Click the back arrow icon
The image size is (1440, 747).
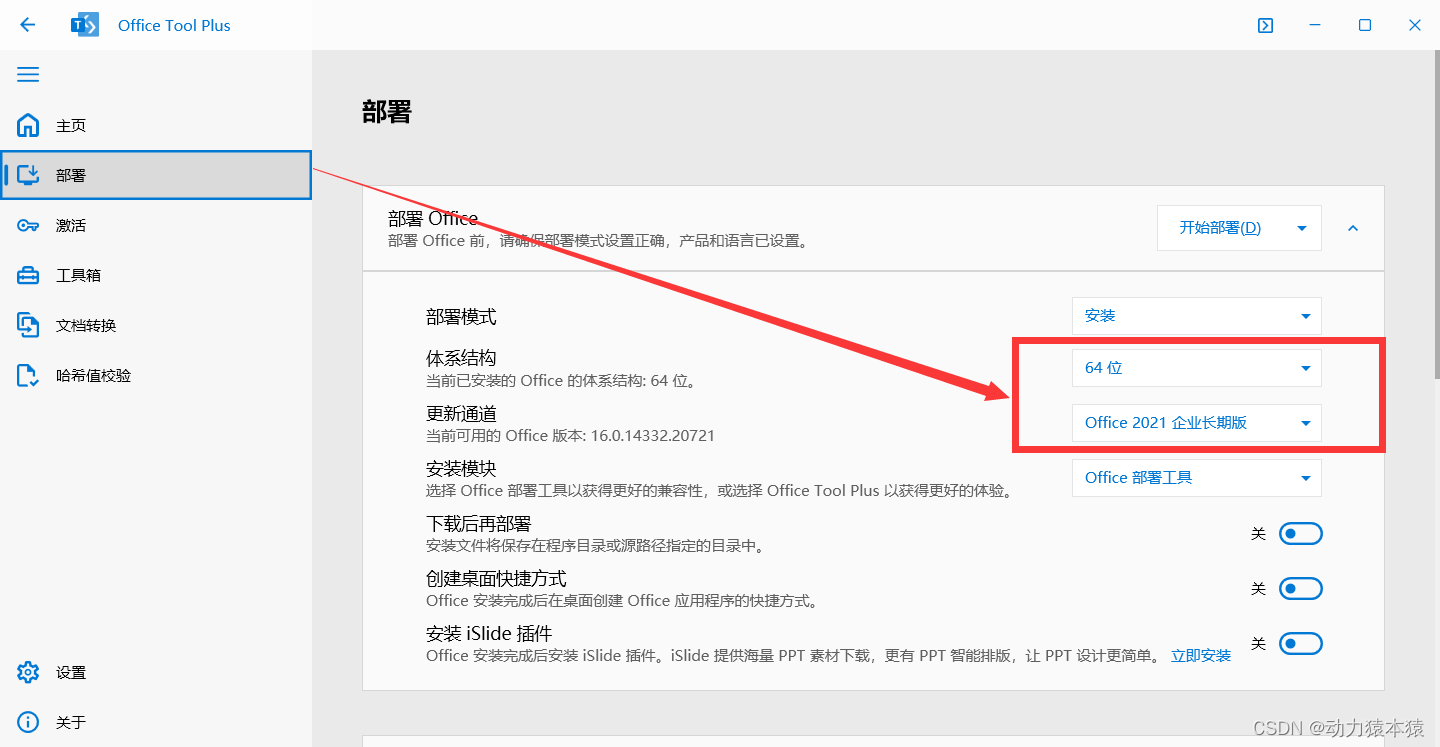[27, 25]
